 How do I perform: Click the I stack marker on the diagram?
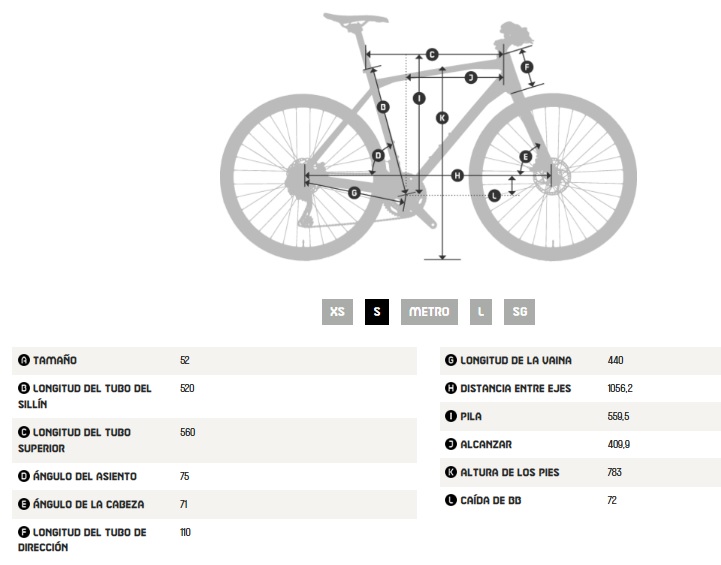point(419,98)
